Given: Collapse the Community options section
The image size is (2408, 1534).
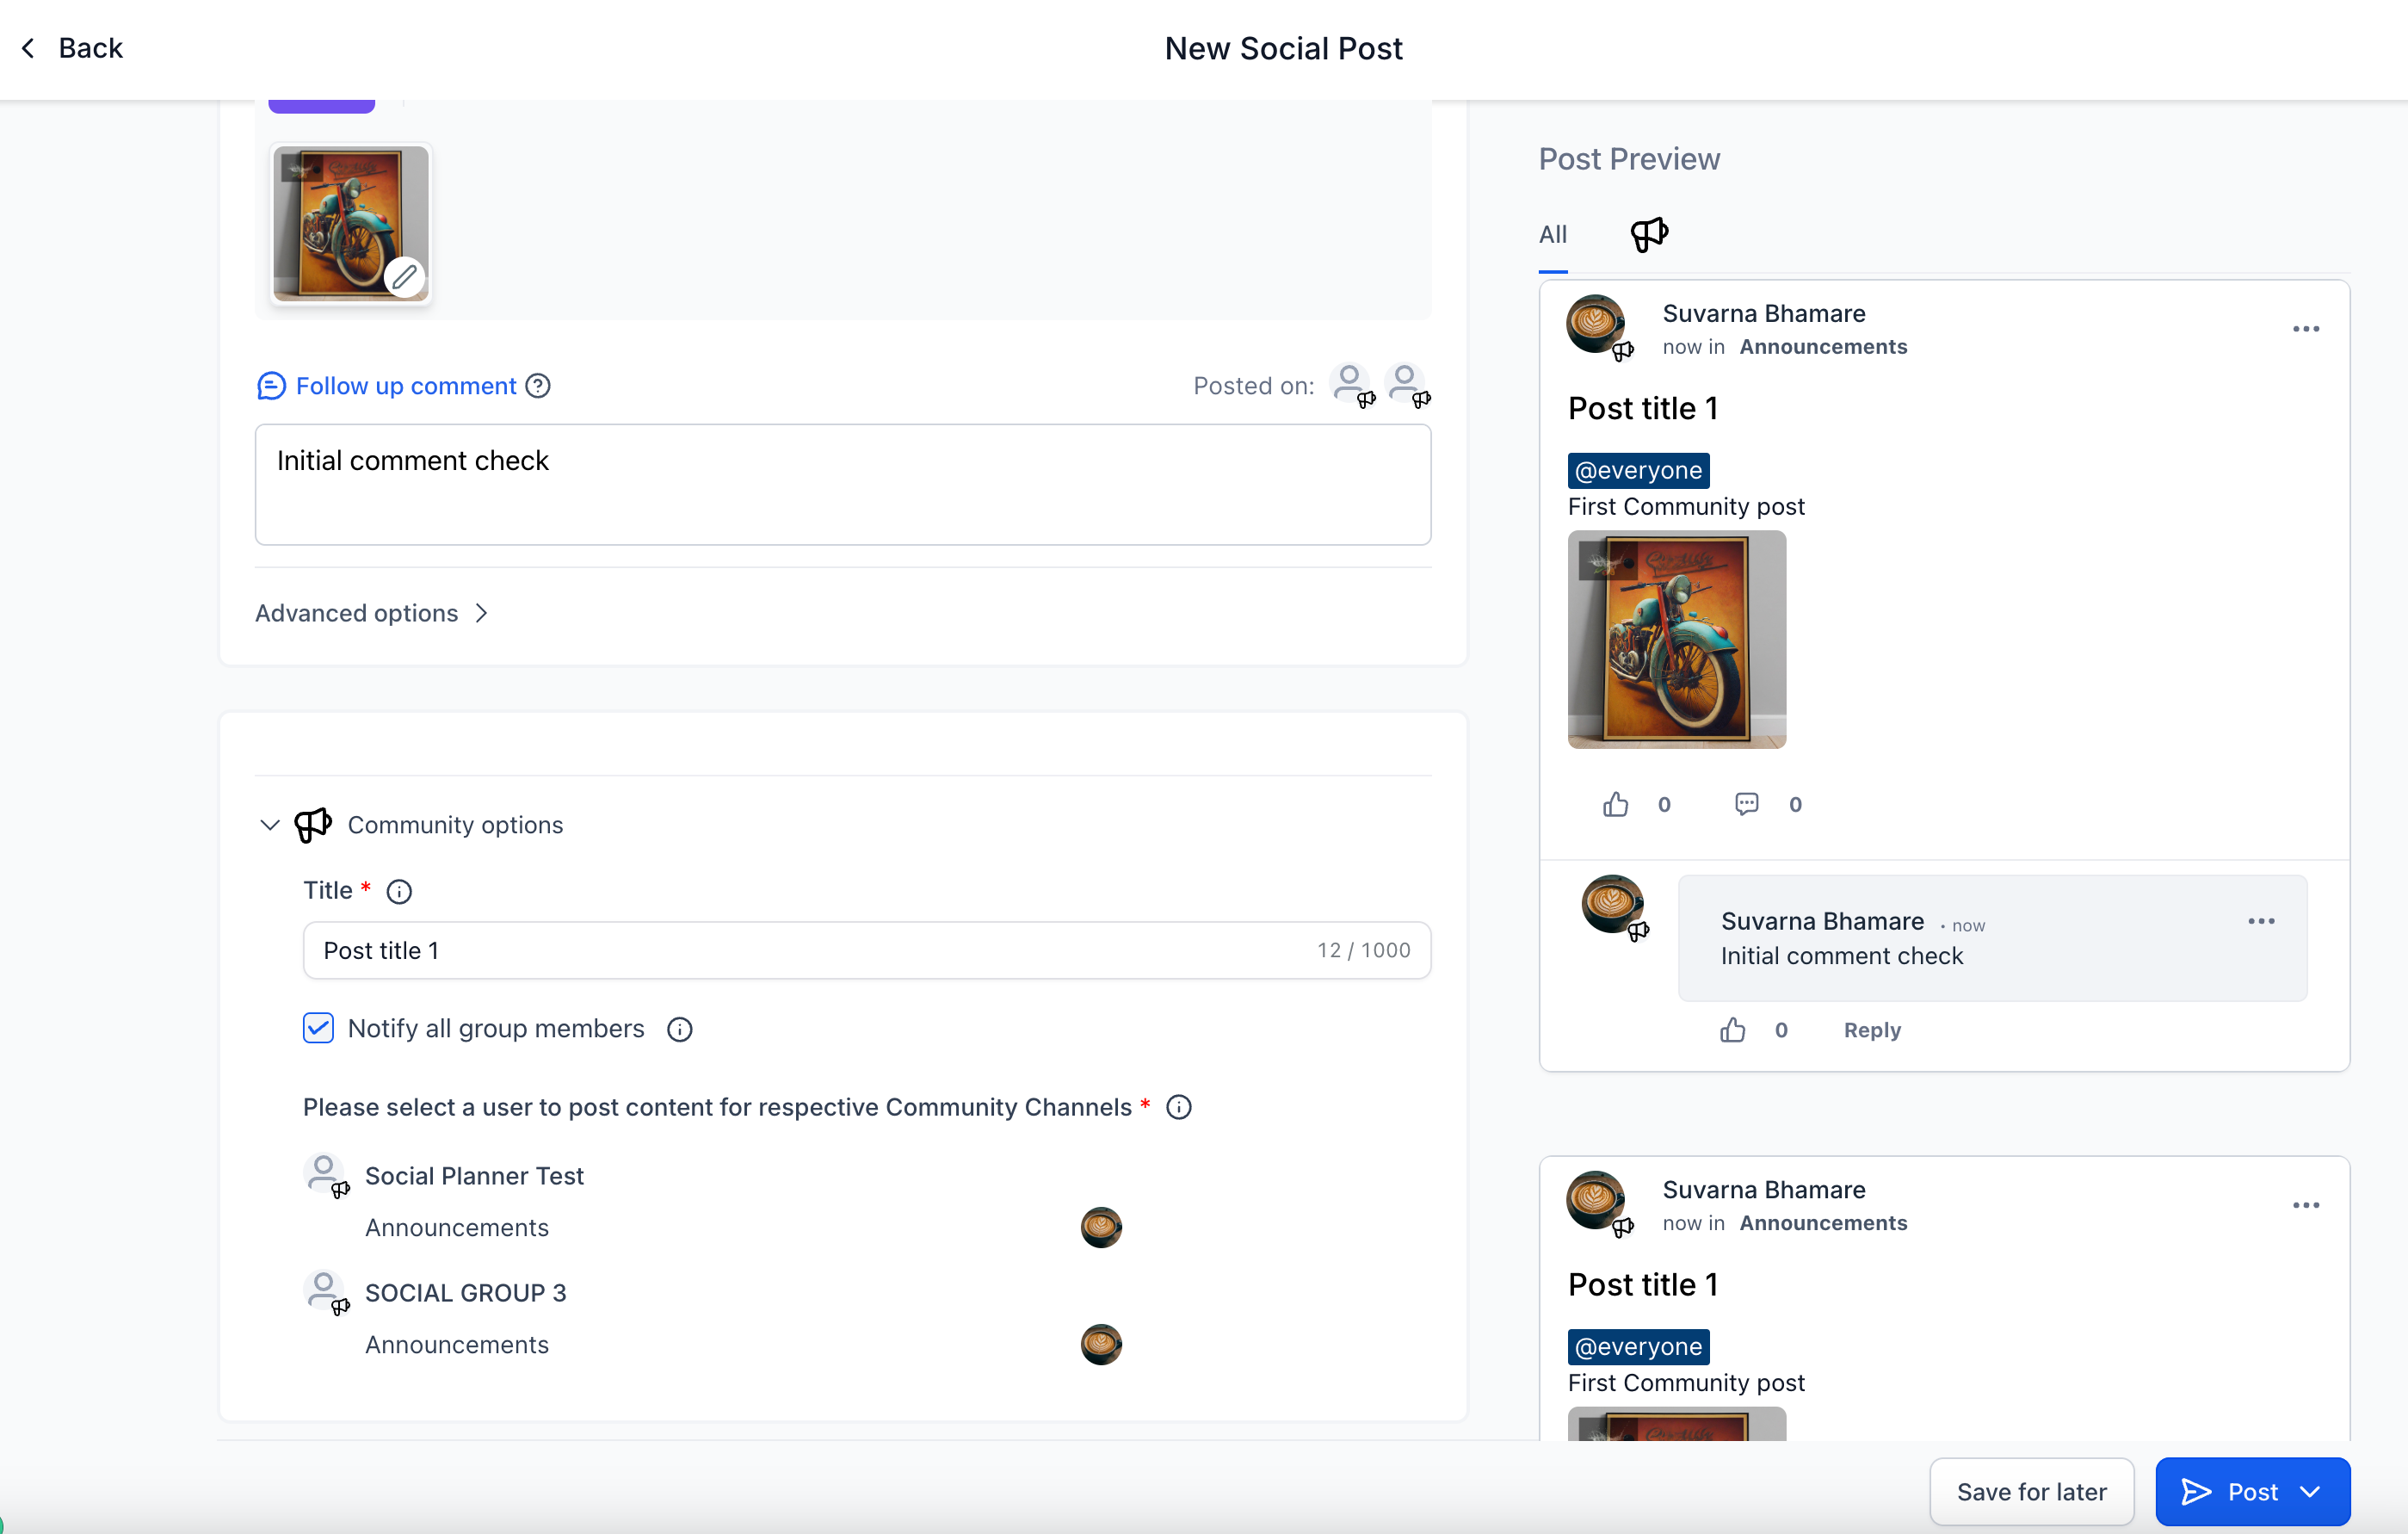Looking at the screenshot, I should [269, 825].
